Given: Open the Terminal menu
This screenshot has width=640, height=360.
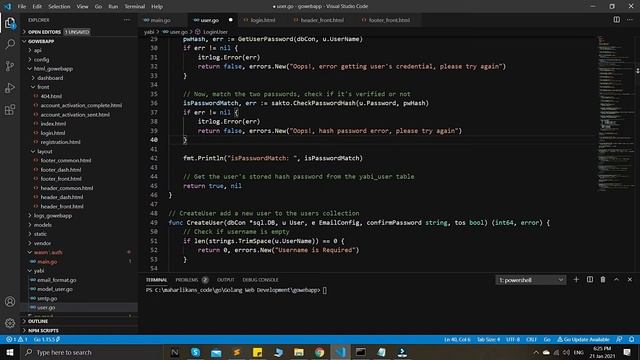Looking at the screenshot, I should [135, 6].
